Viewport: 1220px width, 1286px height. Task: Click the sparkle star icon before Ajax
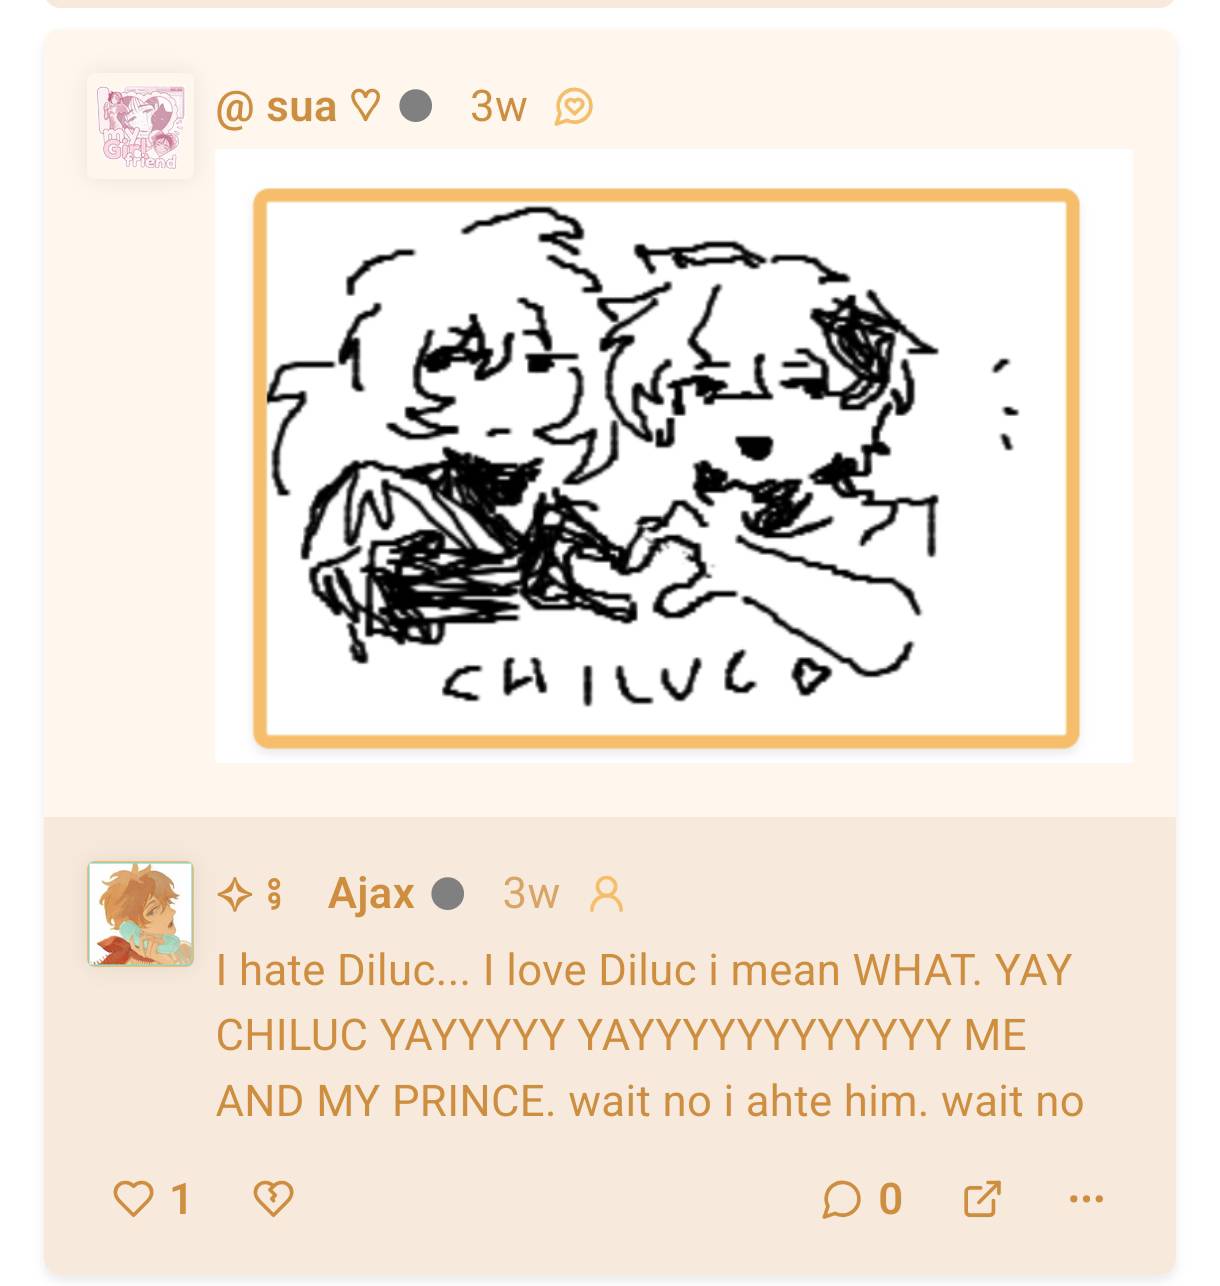click(x=234, y=894)
